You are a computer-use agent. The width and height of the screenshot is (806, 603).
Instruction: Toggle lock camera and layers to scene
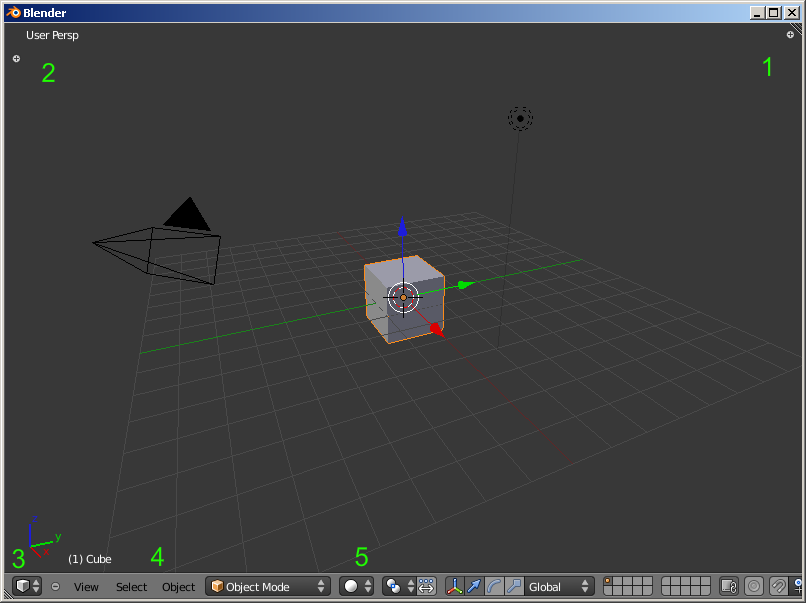click(728, 586)
